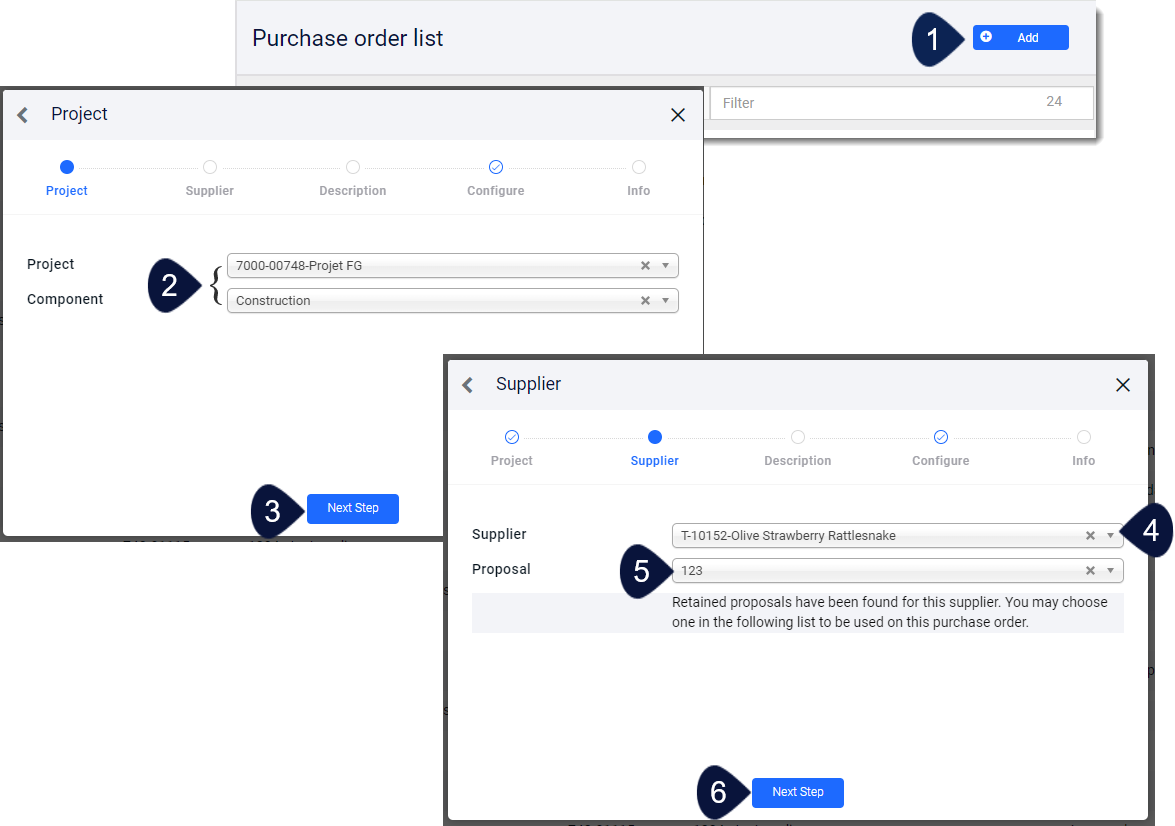1175x826 pixels.
Task: Expand the Component dropdown arrow
Action: 665,301
